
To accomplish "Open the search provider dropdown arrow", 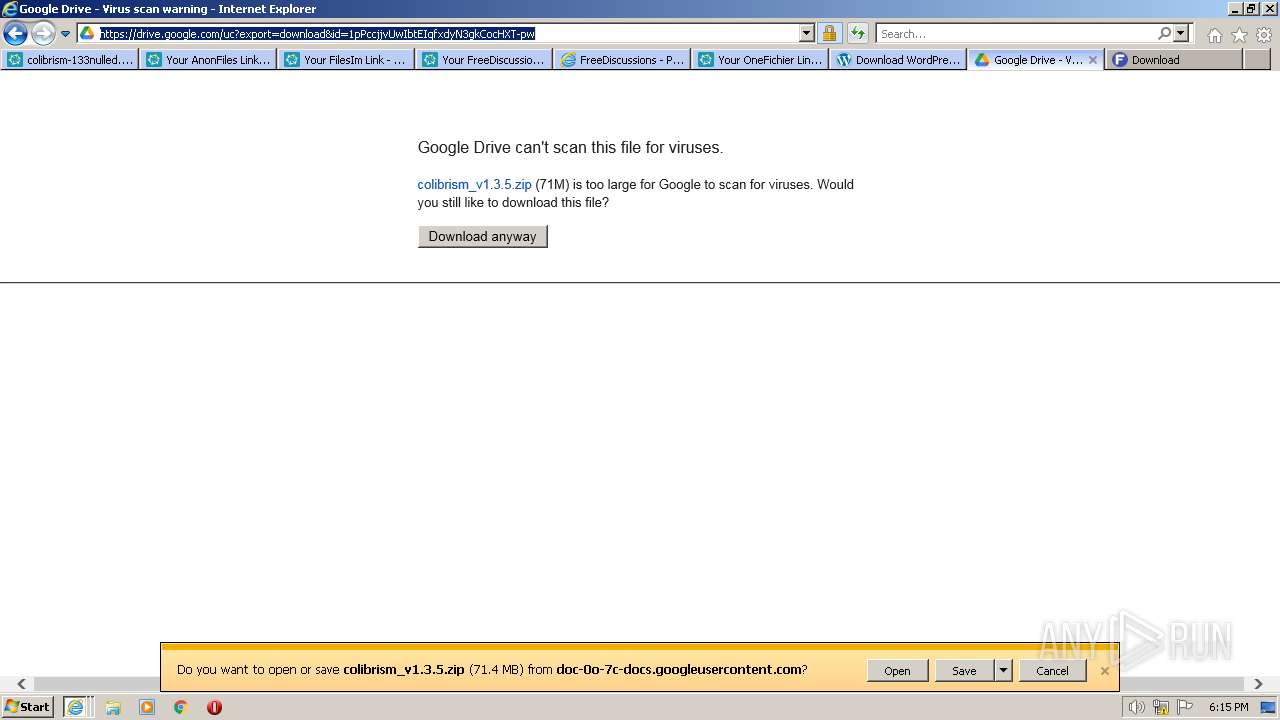I will click(1181, 34).
